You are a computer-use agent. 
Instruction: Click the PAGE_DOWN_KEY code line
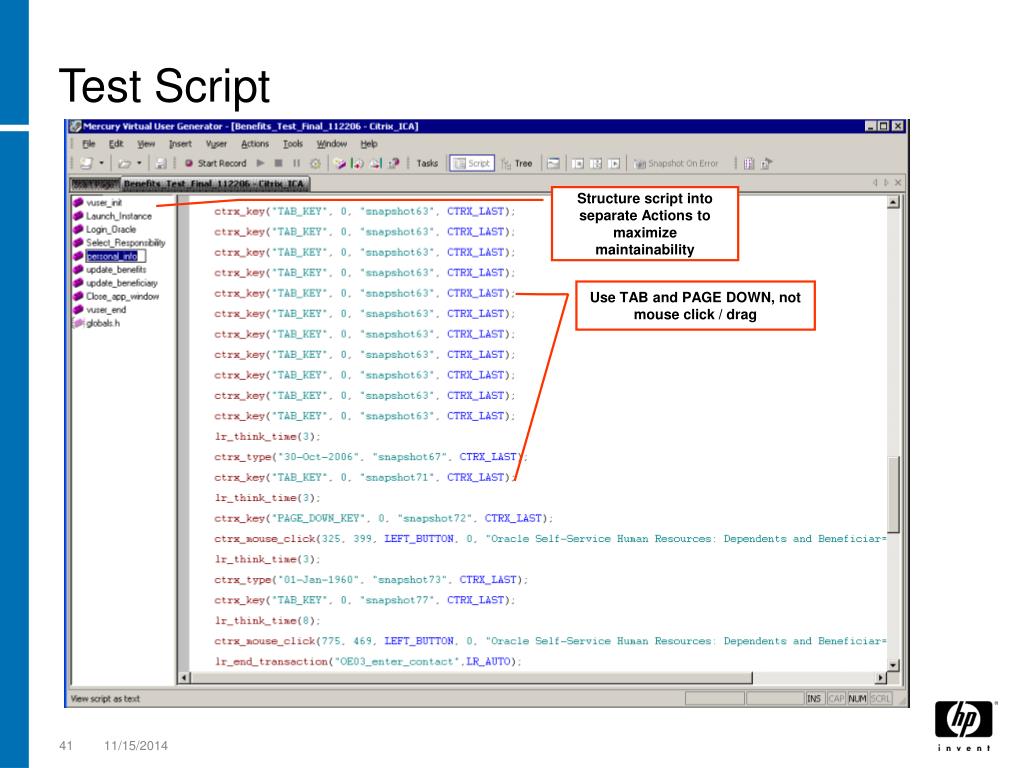(x=383, y=519)
